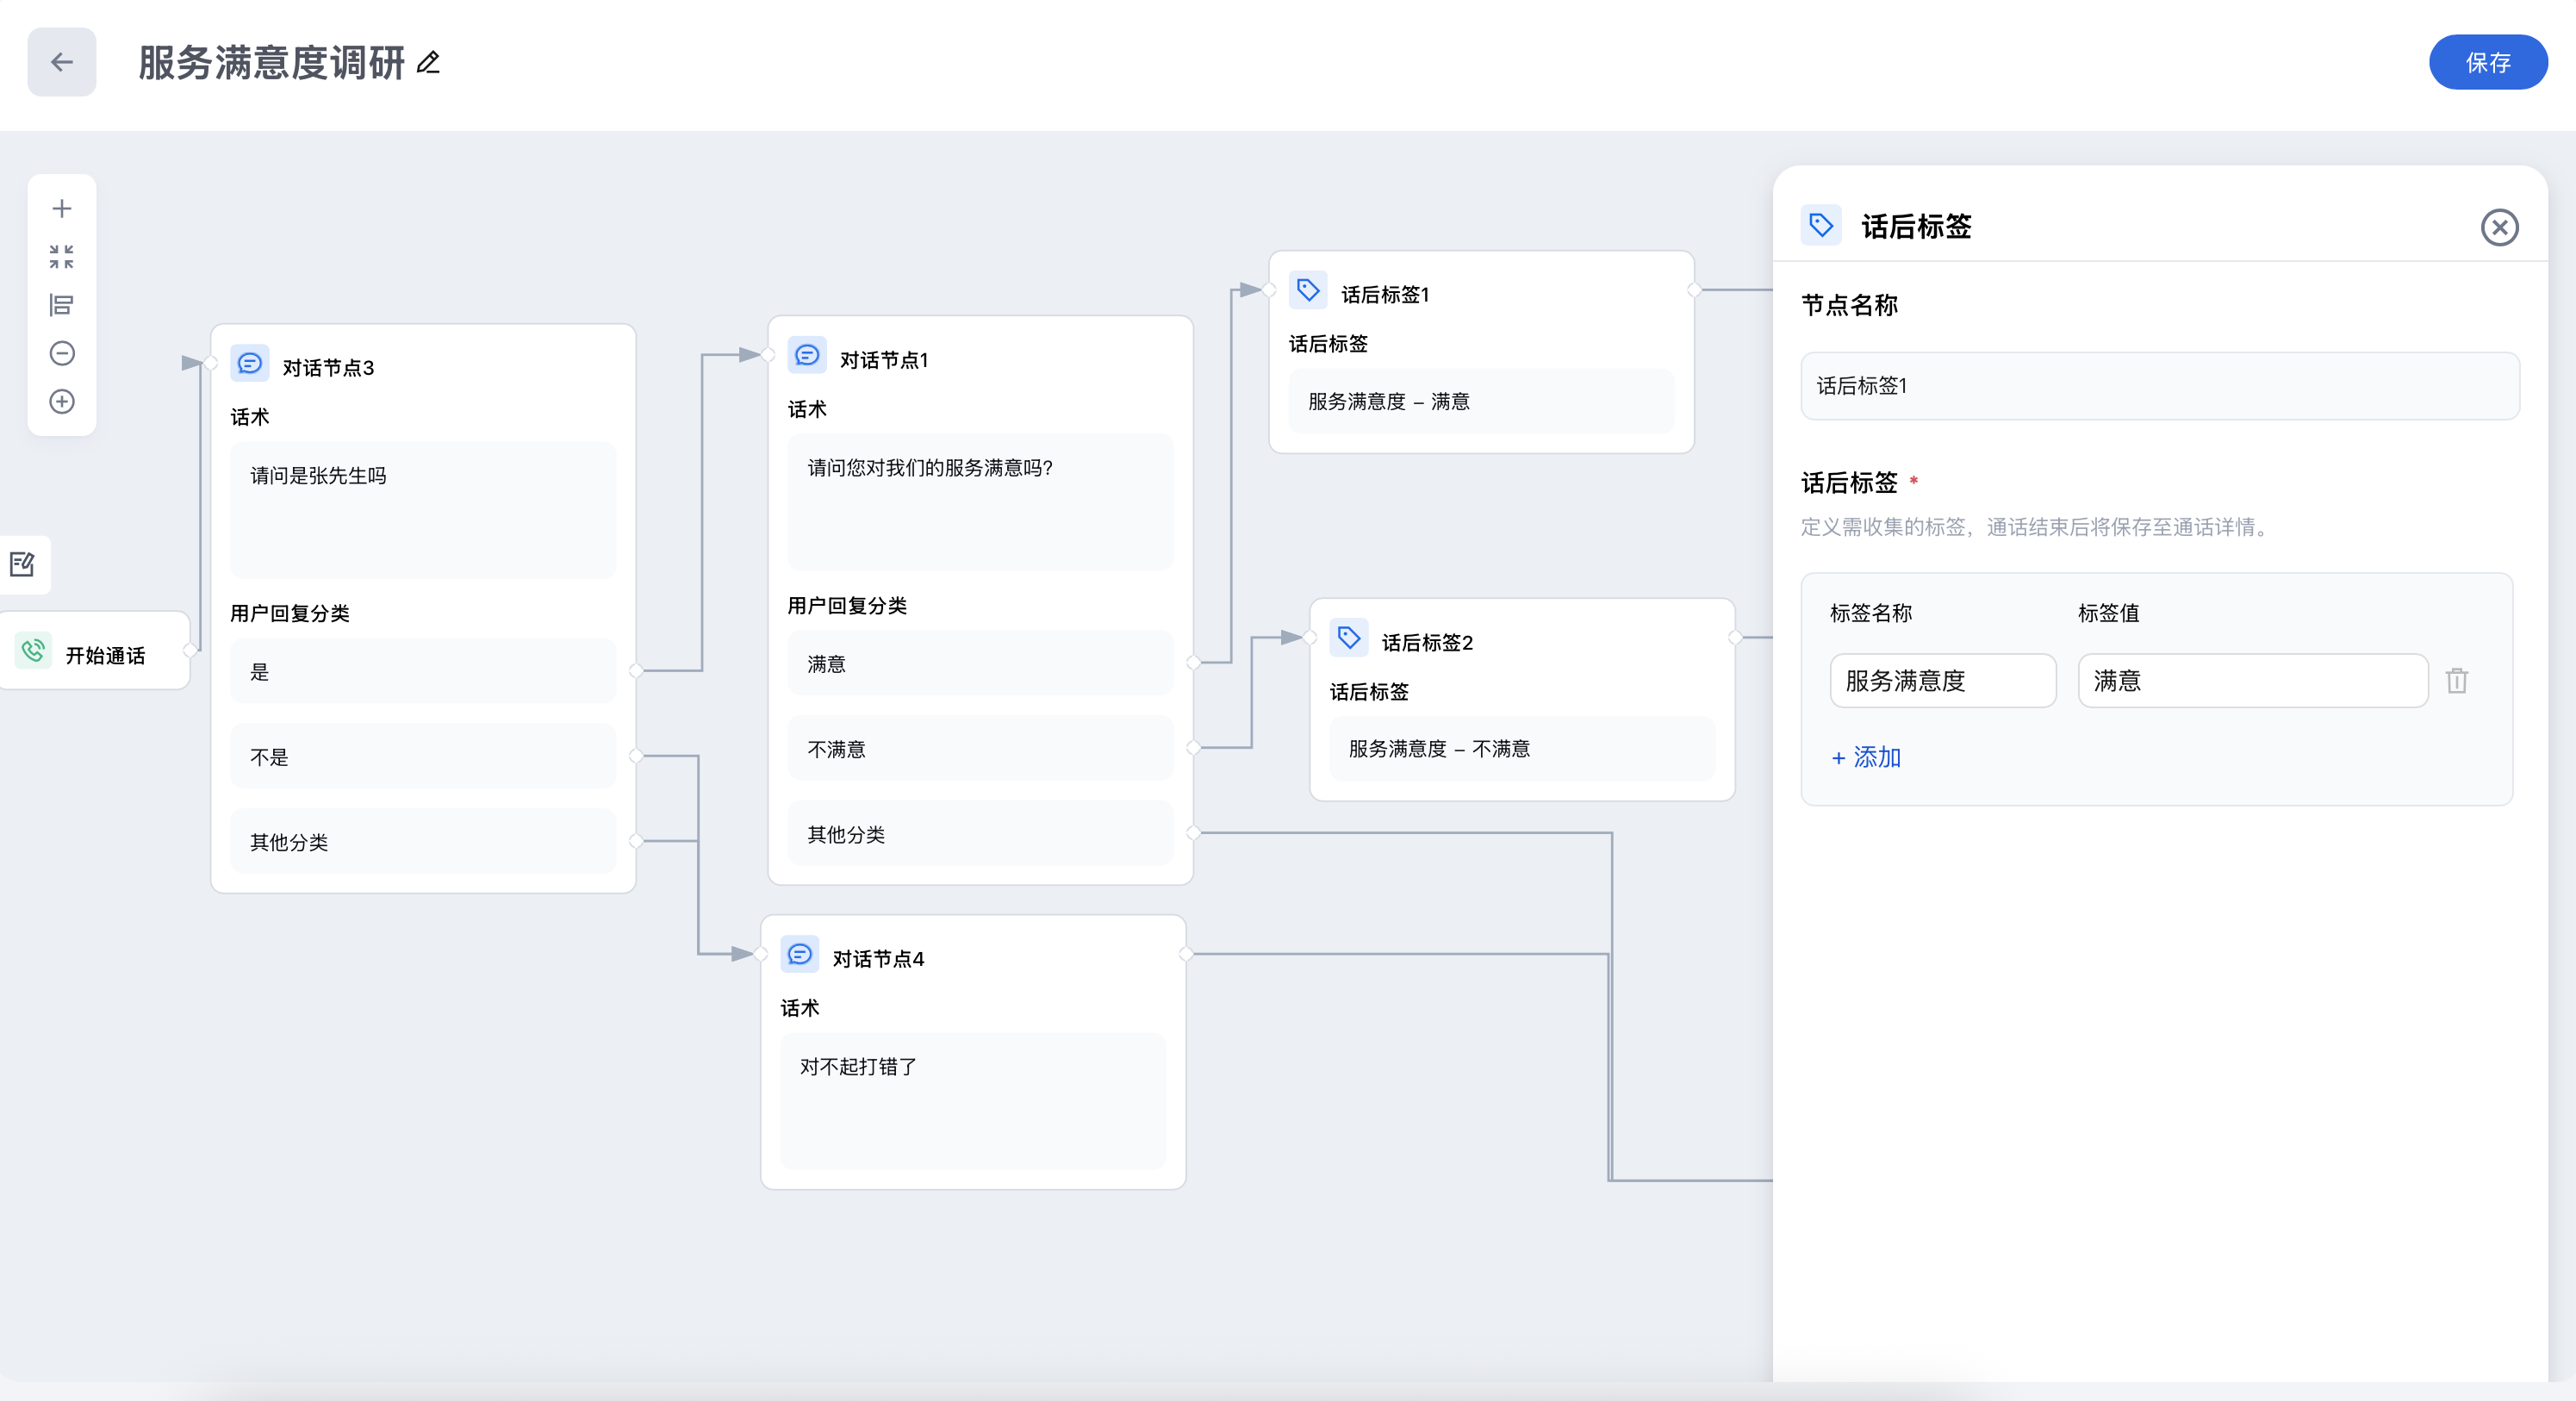
Task: Select the 对话节点4 node header
Action: pyautogui.click(x=878, y=958)
